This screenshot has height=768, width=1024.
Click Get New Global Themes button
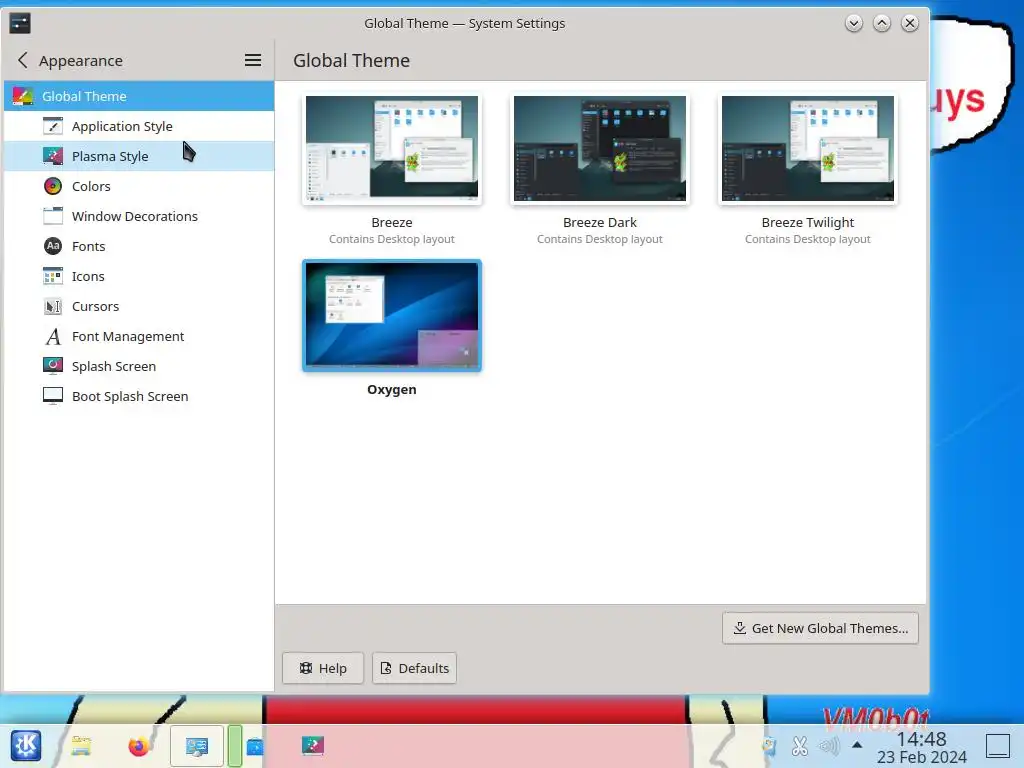click(x=820, y=628)
